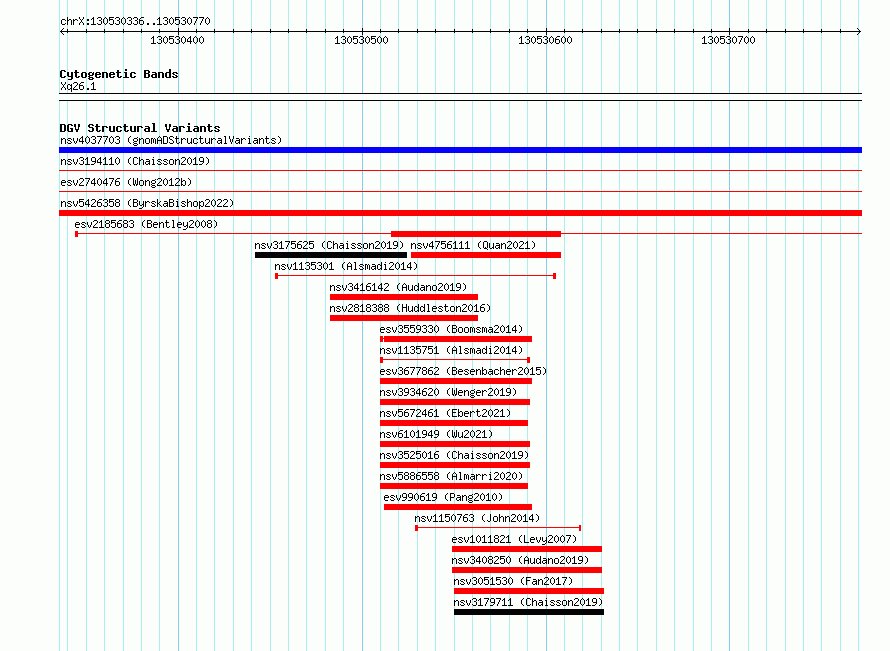Click nsv1135751 (Alsmadi2014) label

451,350
